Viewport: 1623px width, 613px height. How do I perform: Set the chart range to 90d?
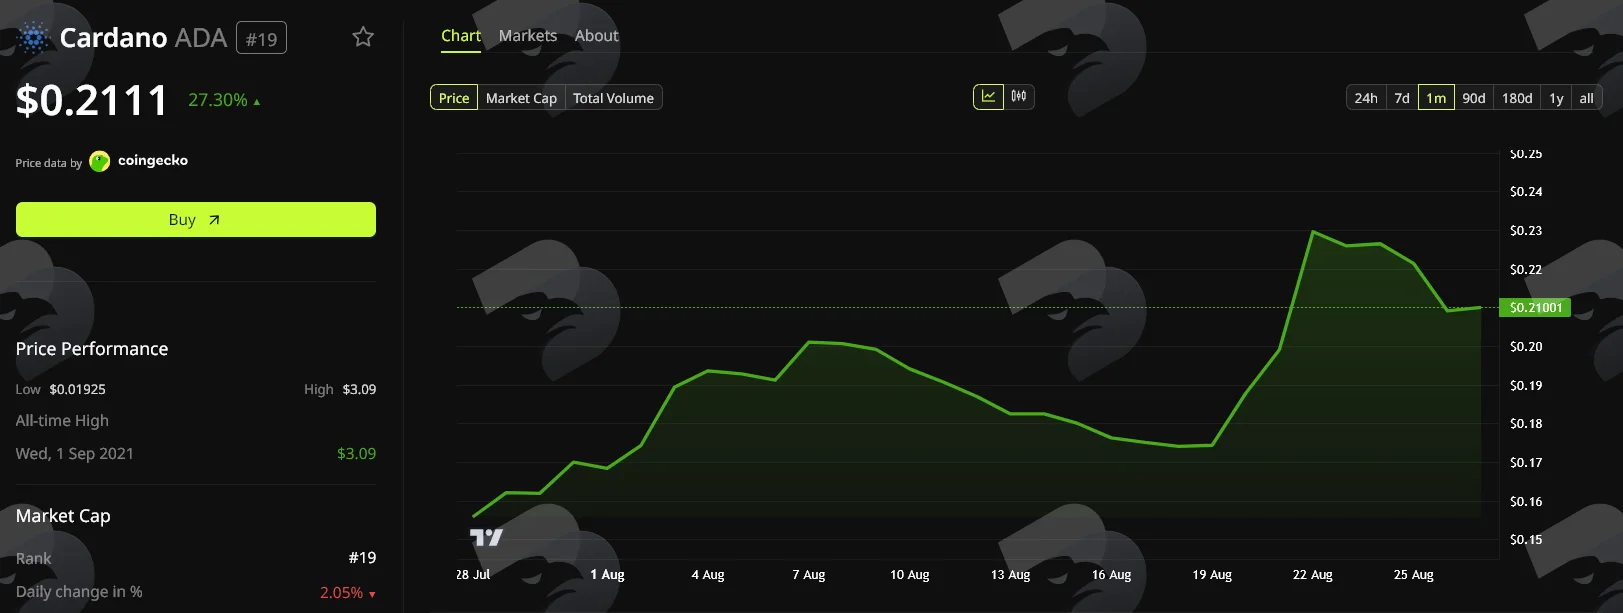pyautogui.click(x=1474, y=98)
